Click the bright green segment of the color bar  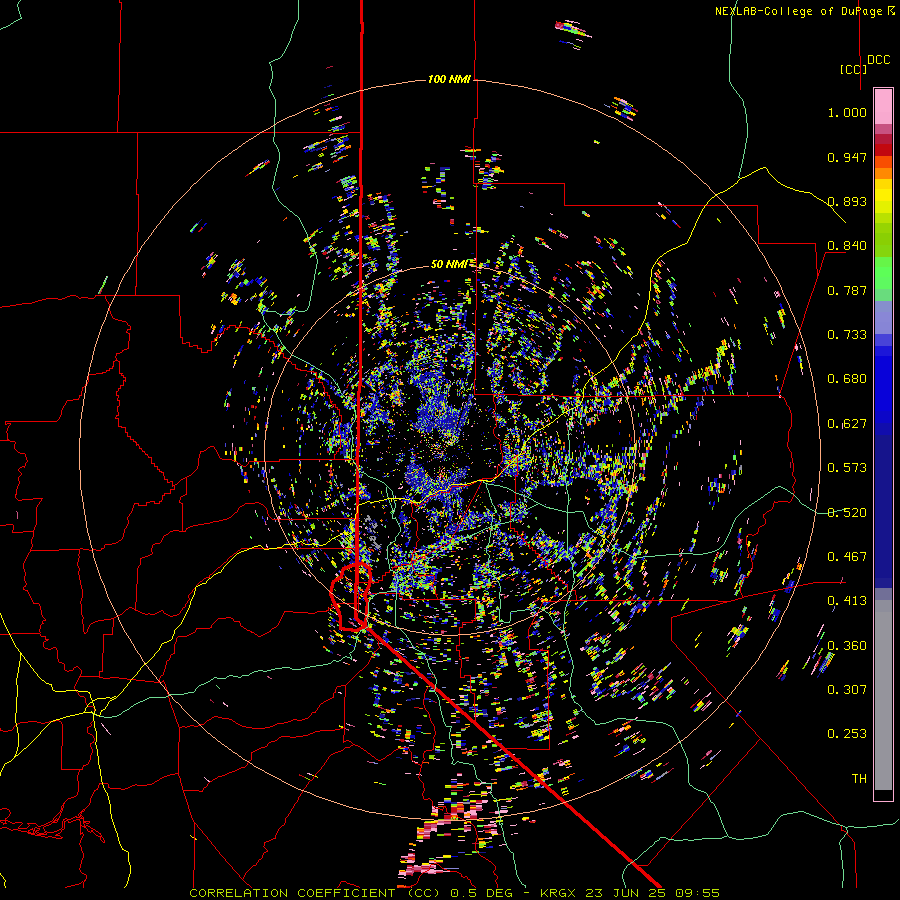883,272
